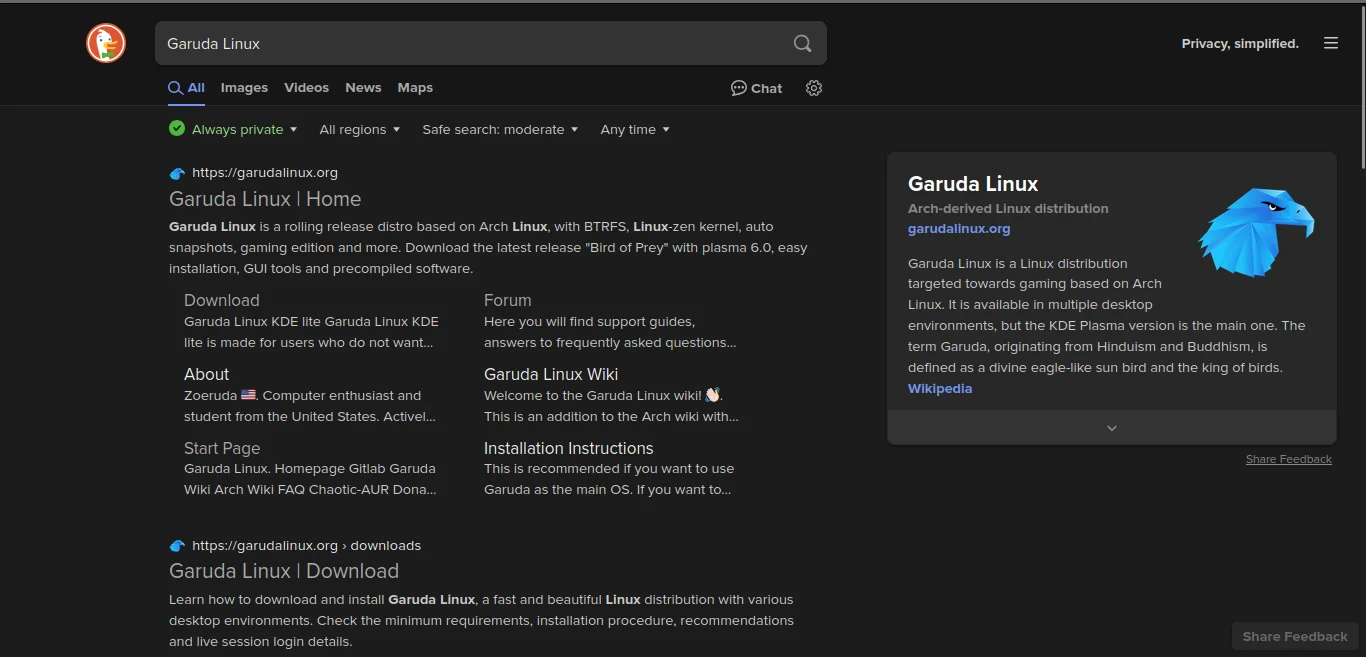Click the Garuda eagle logo image

point(1256,232)
